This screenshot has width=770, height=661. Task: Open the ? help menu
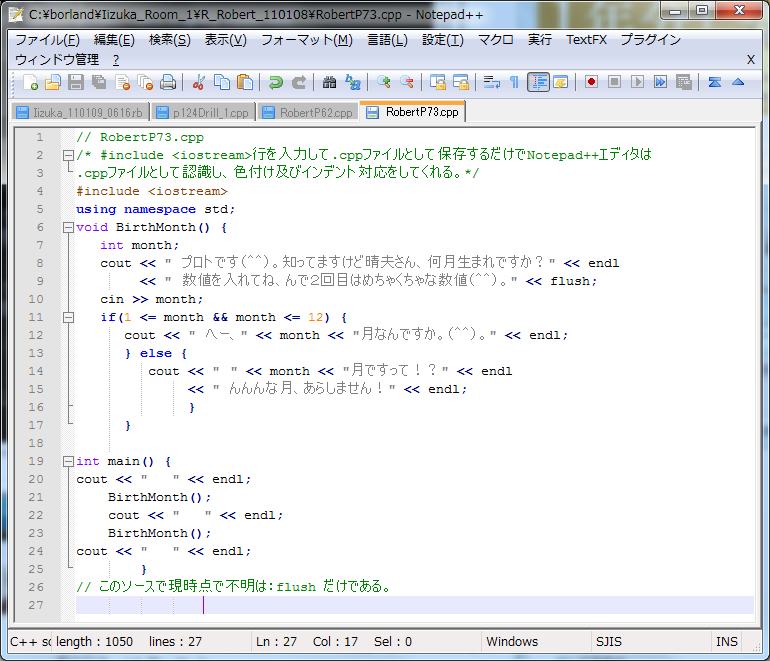116,60
